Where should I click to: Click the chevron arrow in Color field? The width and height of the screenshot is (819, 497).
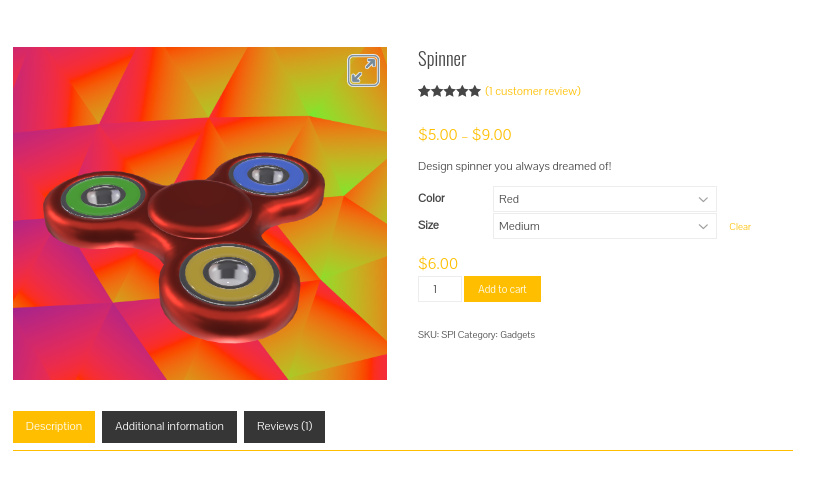pos(703,199)
